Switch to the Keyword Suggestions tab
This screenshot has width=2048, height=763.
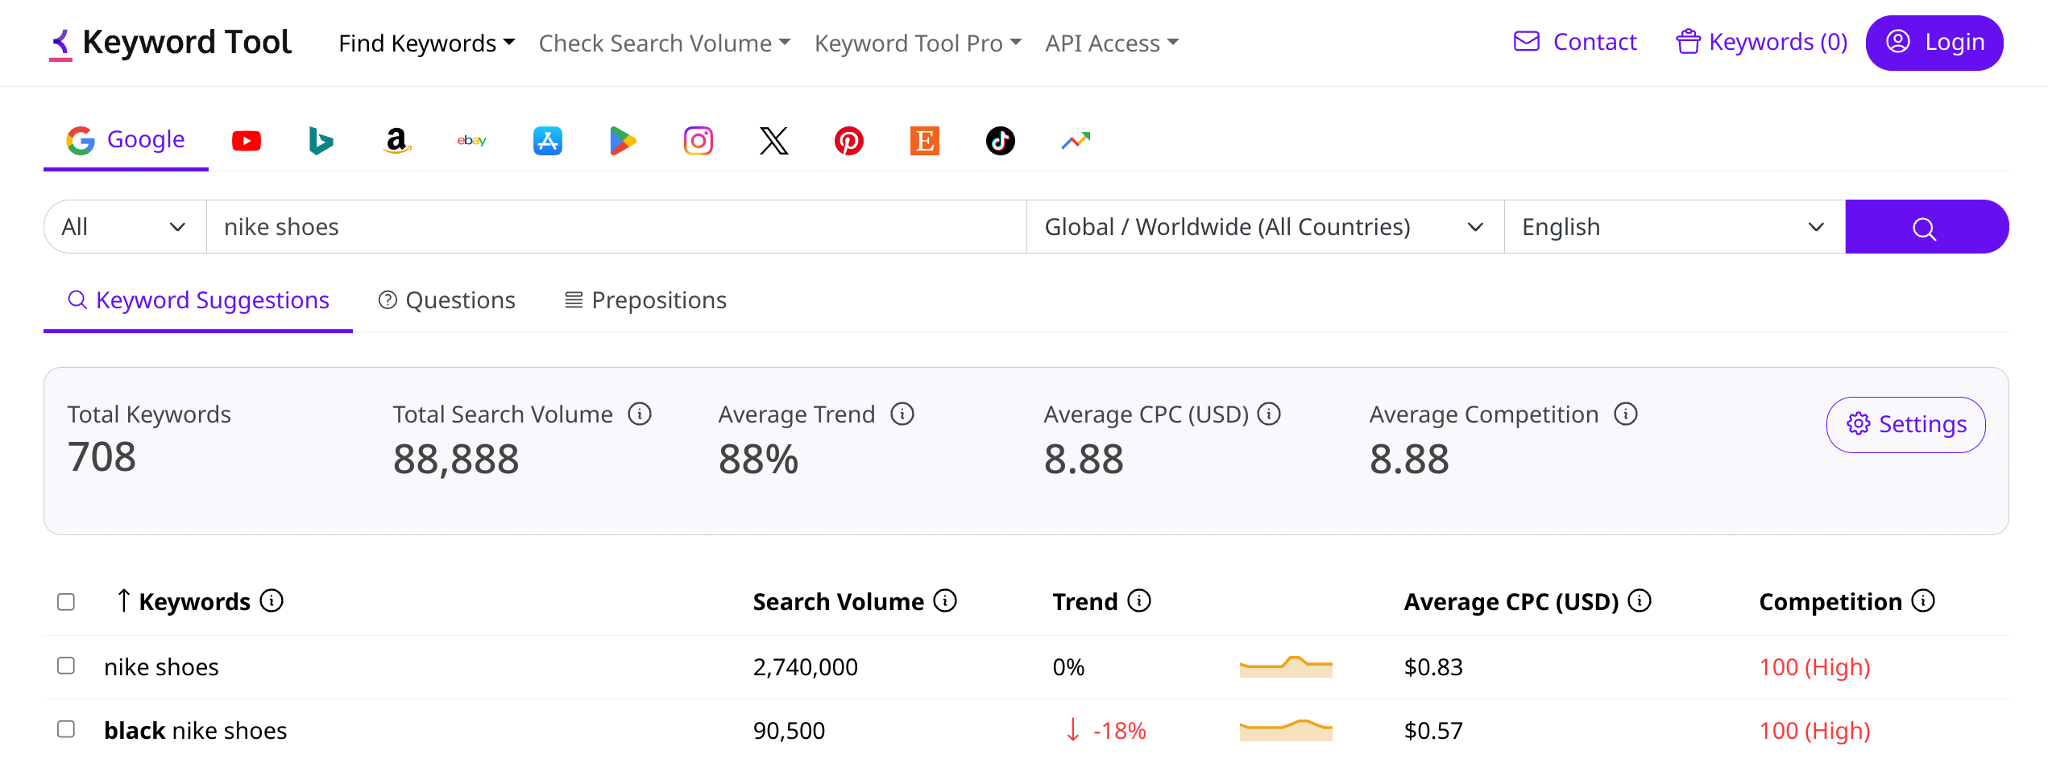click(x=198, y=301)
